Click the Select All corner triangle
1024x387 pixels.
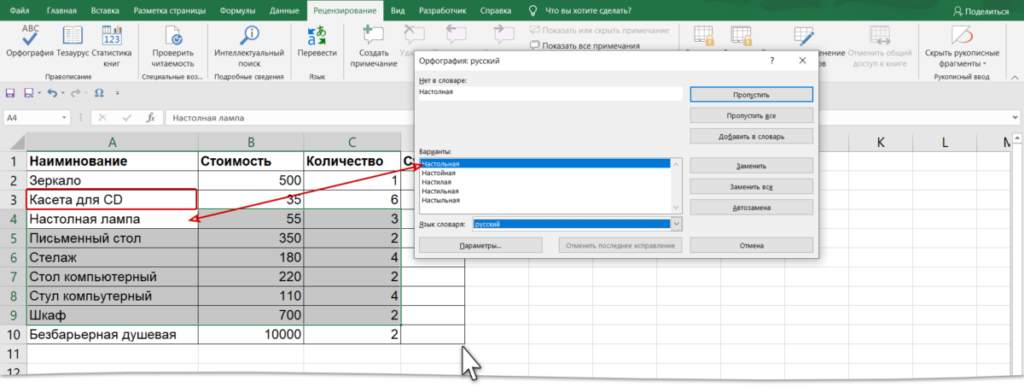coord(13,142)
